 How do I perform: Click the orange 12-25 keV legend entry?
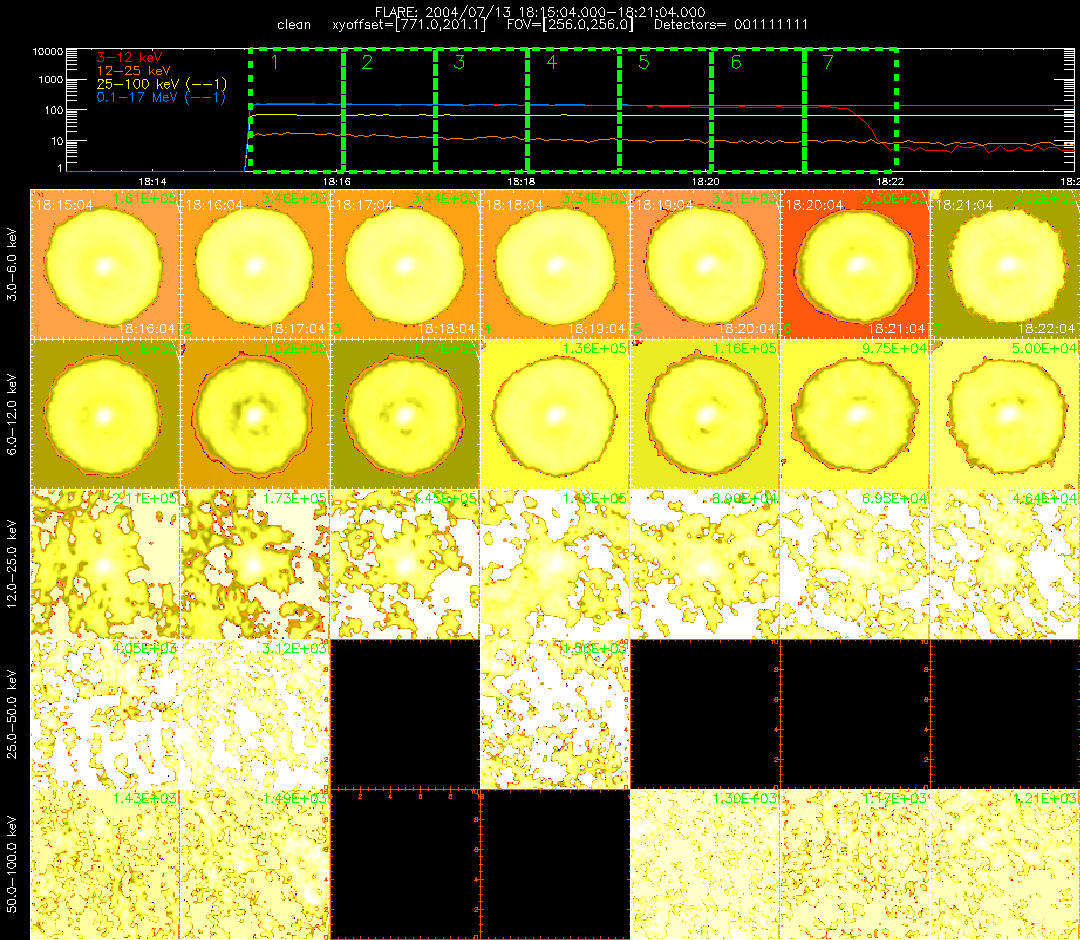[133, 70]
